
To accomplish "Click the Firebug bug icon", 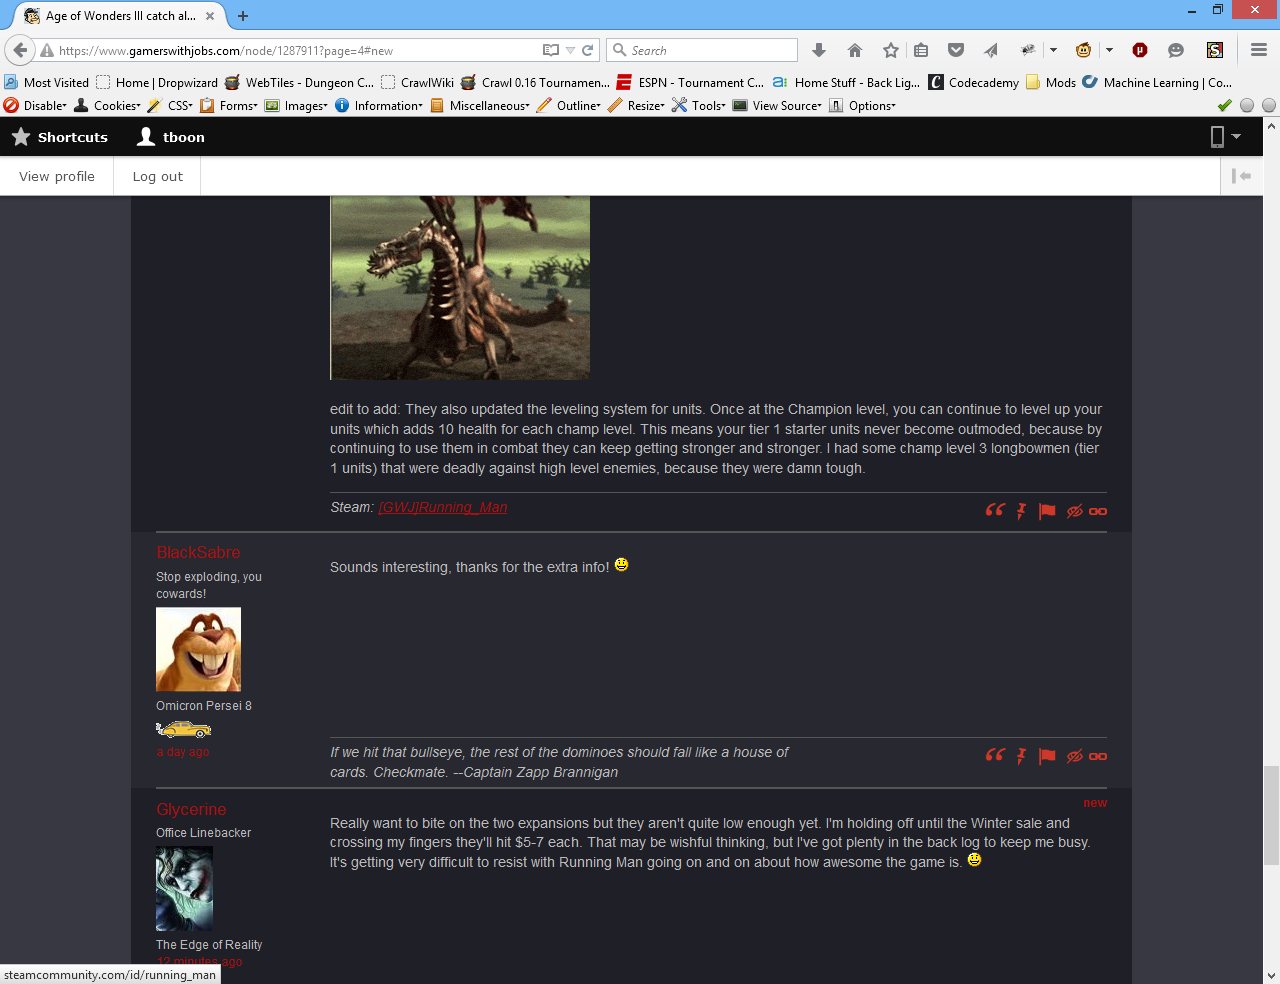I will 1027,50.
